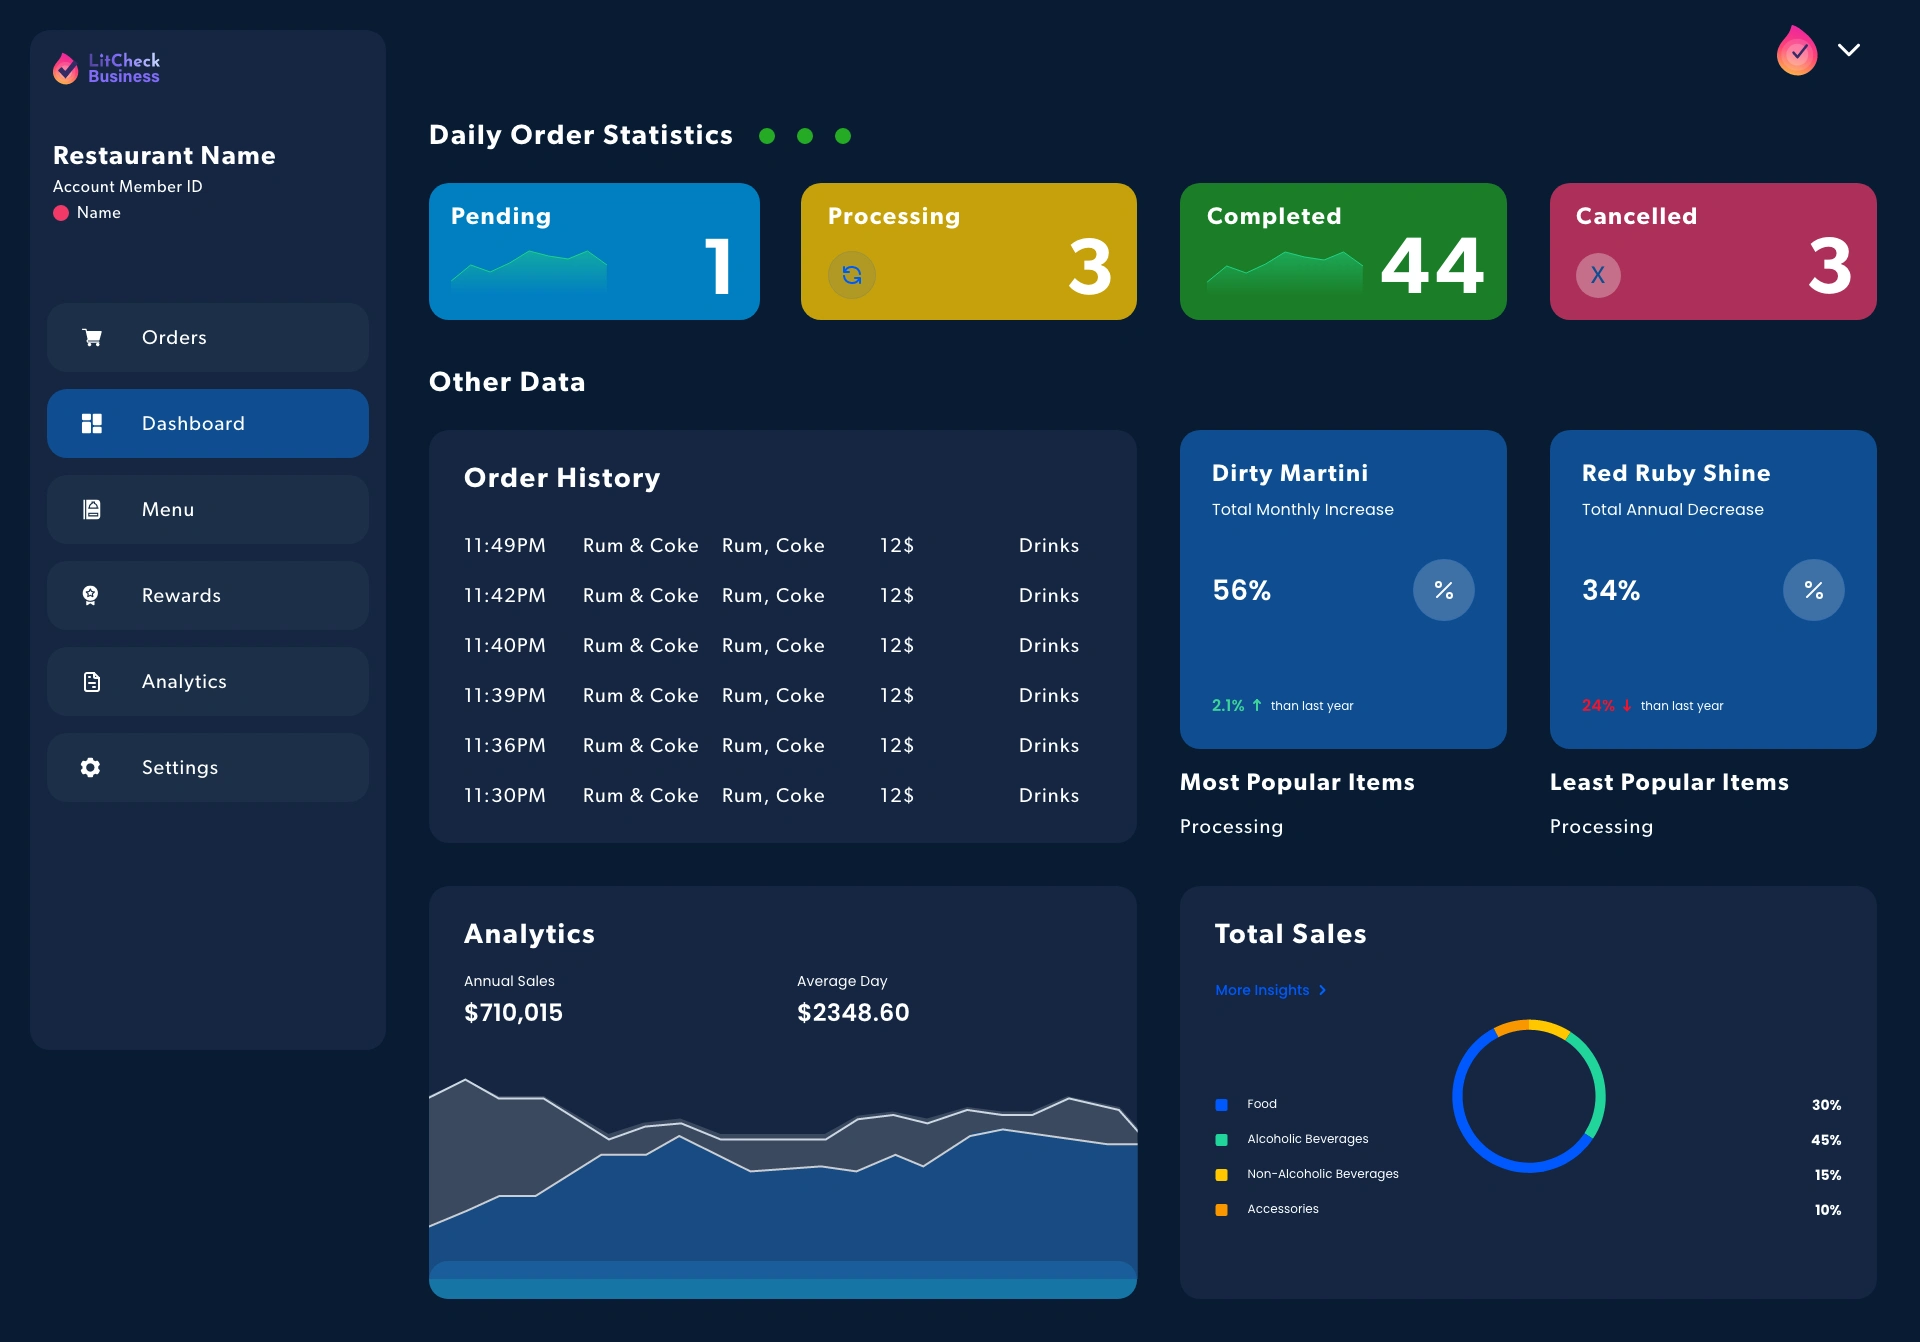Click the percent icon on Dirty Martini card
The height and width of the screenshot is (1342, 1920).
pyautogui.click(x=1443, y=590)
